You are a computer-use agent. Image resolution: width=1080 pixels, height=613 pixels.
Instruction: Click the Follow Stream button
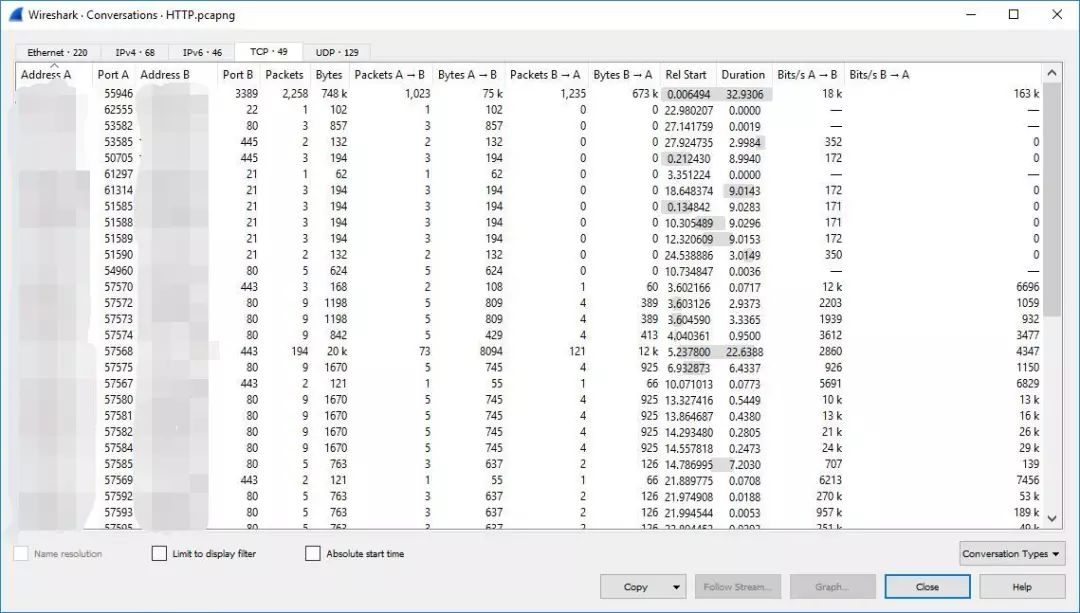(x=738, y=588)
